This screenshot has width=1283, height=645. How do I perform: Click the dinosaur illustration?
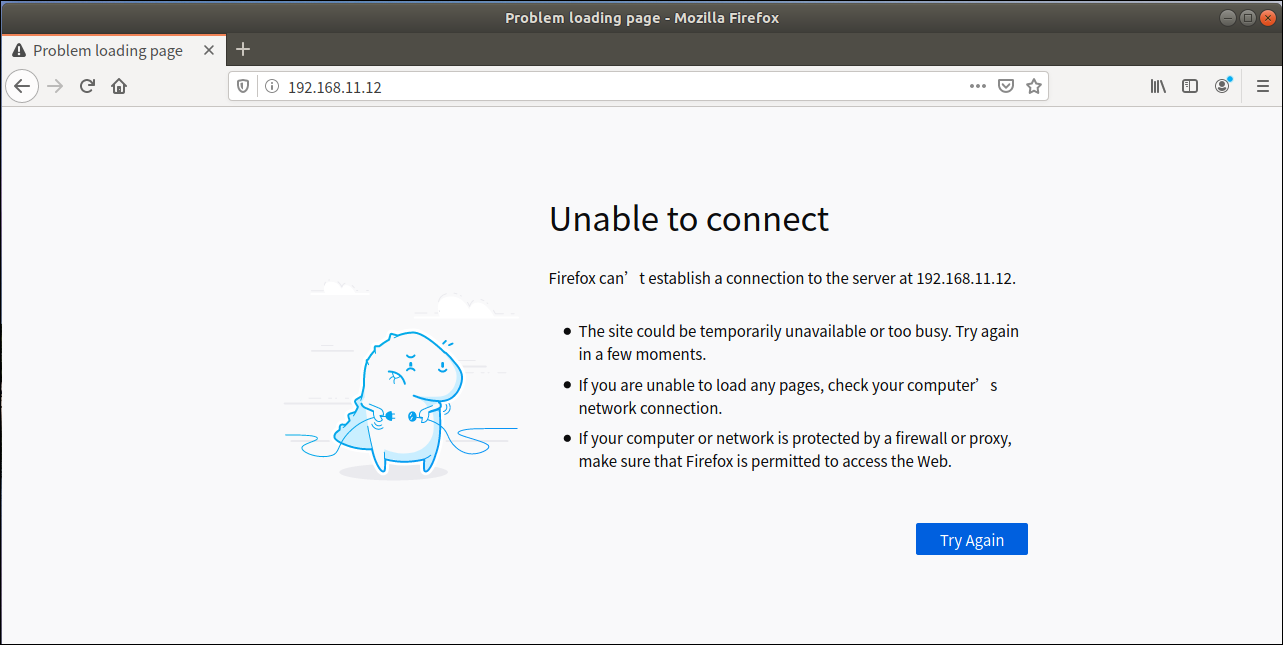[402, 380]
